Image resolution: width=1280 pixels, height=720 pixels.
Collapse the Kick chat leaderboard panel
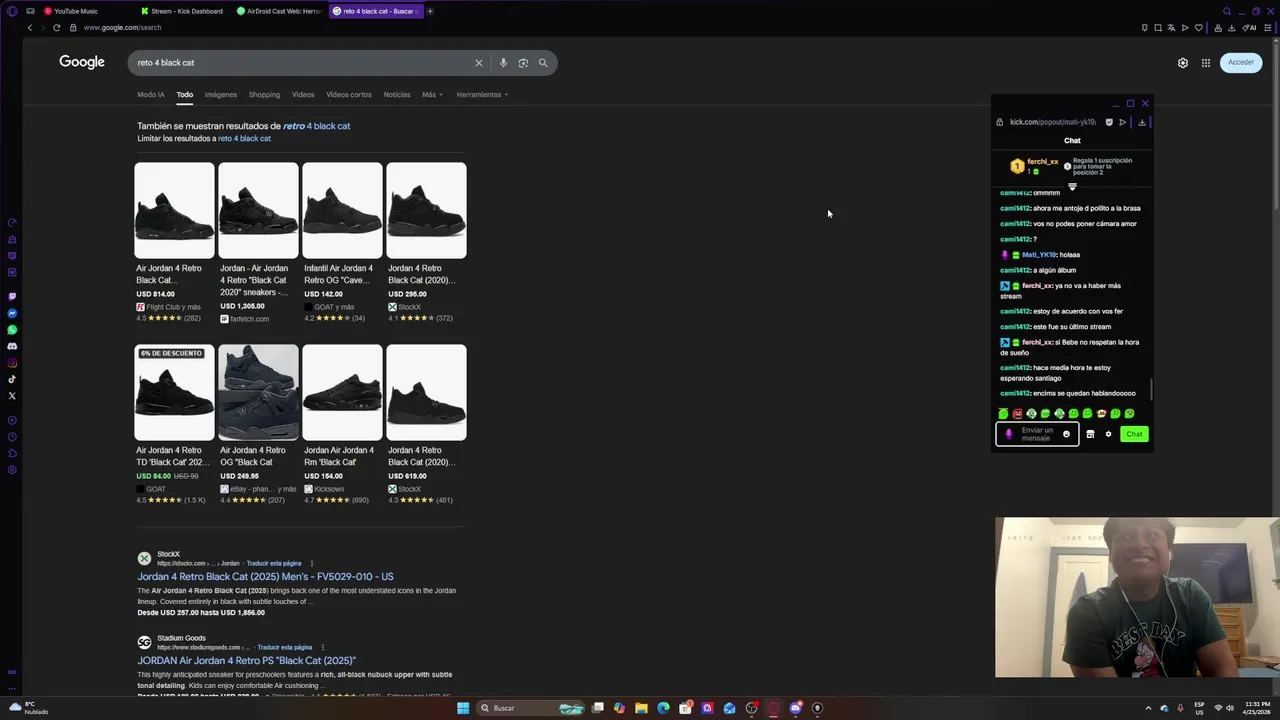[x=1072, y=187]
